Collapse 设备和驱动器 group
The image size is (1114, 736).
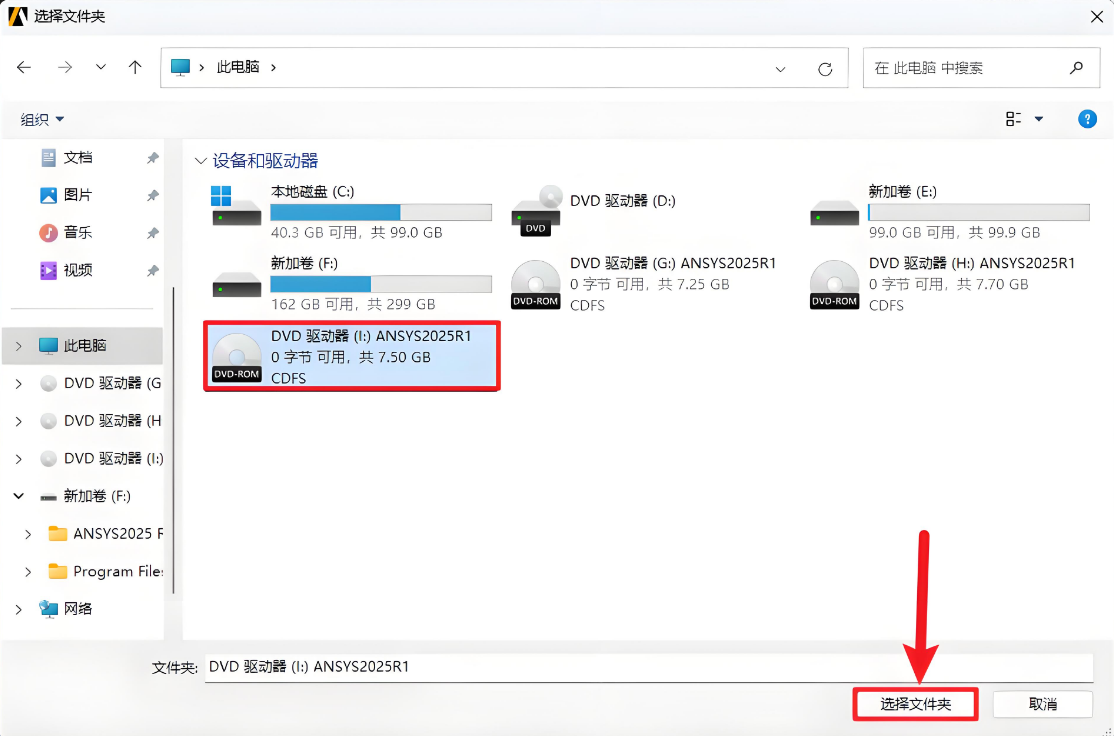click(201, 161)
